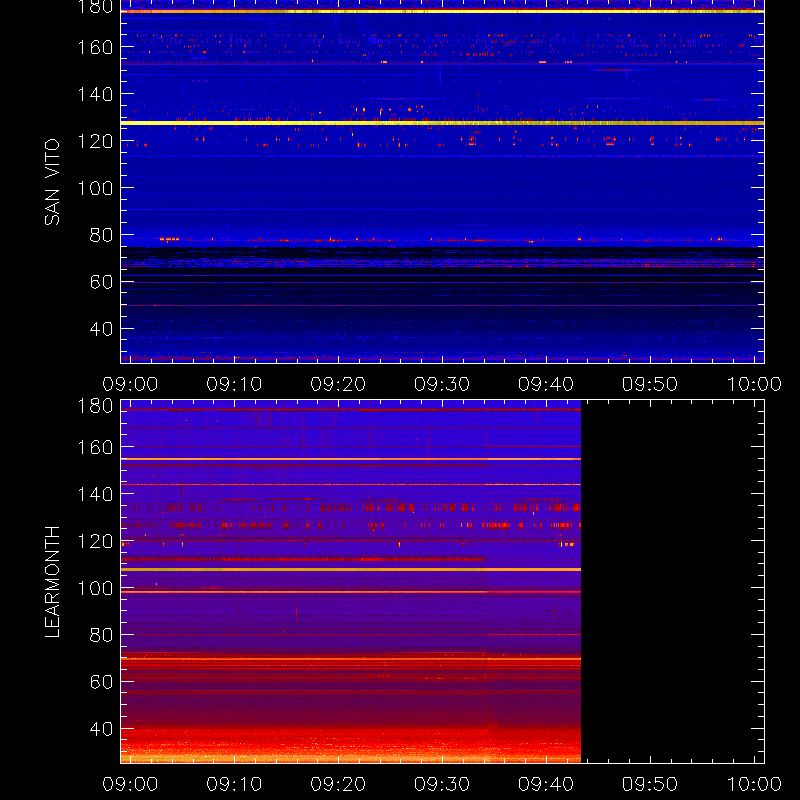Click the SAN VITO axis label

click(x=52, y=182)
